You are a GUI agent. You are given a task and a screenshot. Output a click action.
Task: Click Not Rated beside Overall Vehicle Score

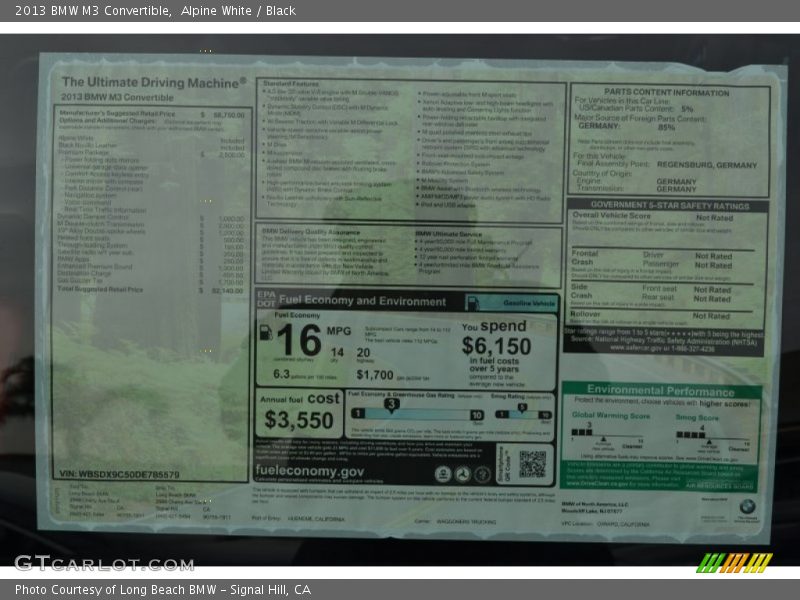pyautogui.click(x=714, y=217)
